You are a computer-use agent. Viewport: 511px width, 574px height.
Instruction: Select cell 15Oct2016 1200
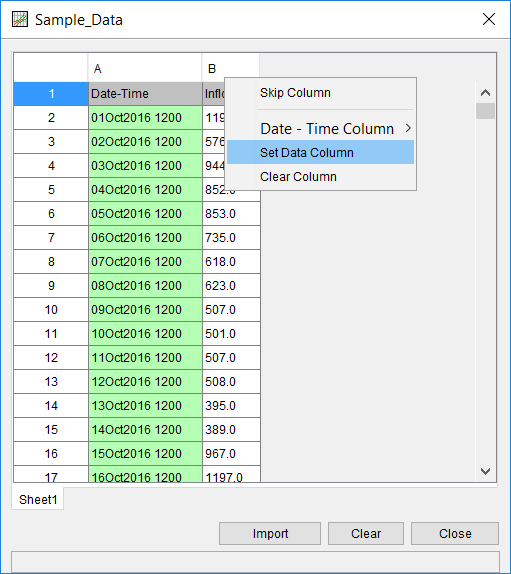point(145,453)
